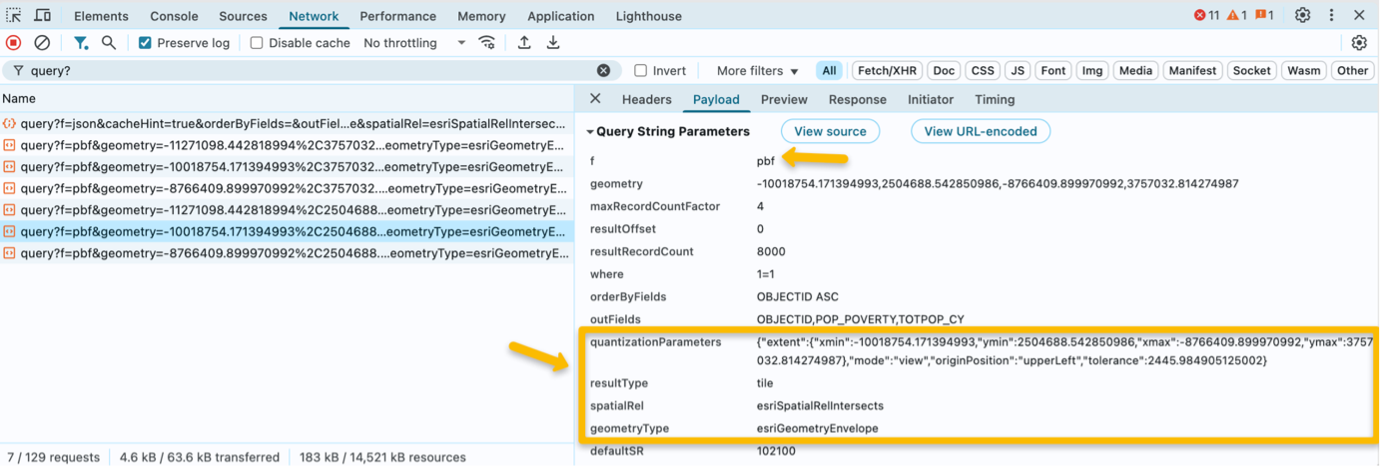Enable the Disable cache checkbox
The image size is (1384, 470).
[257, 43]
